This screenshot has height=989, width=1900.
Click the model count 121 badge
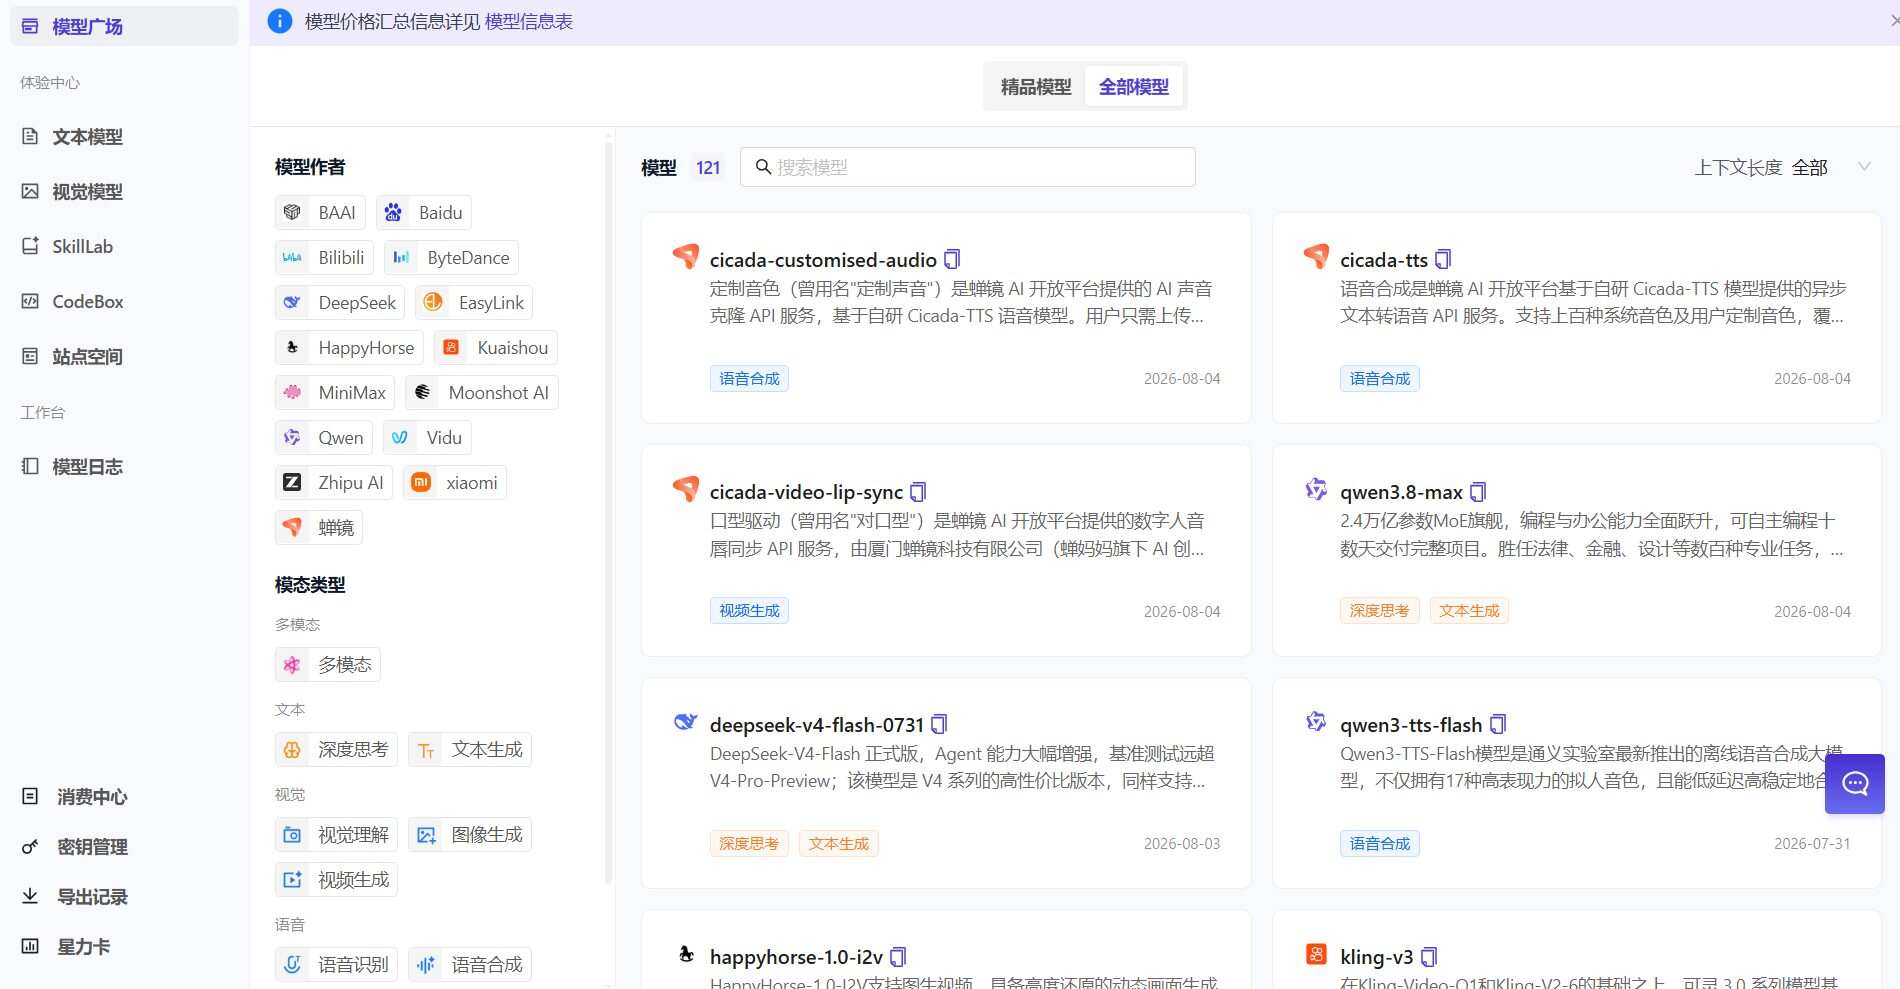pos(708,167)
